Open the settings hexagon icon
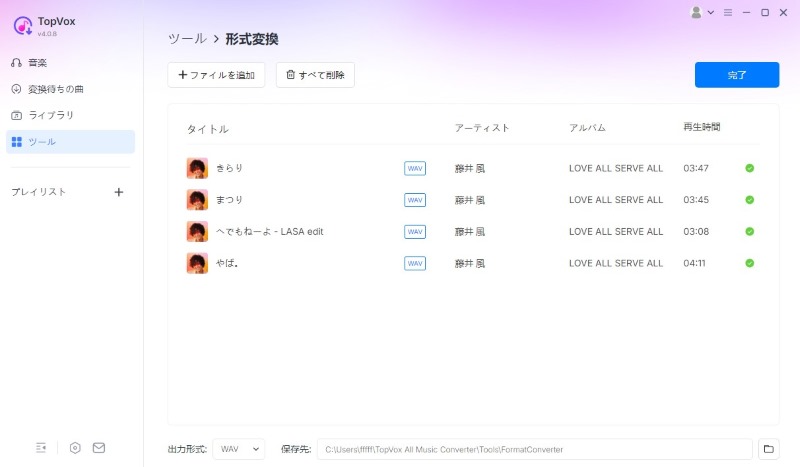 coord(75,448)
